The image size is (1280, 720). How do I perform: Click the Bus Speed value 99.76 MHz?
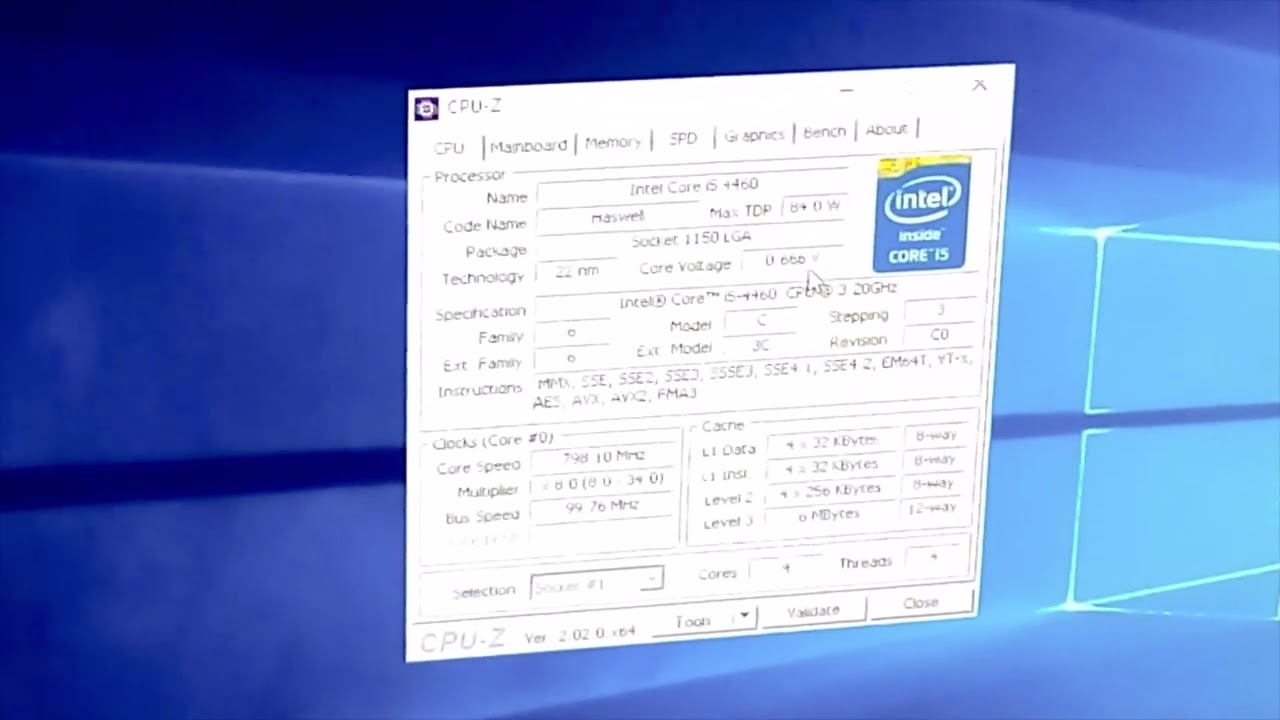coord(603,507)
